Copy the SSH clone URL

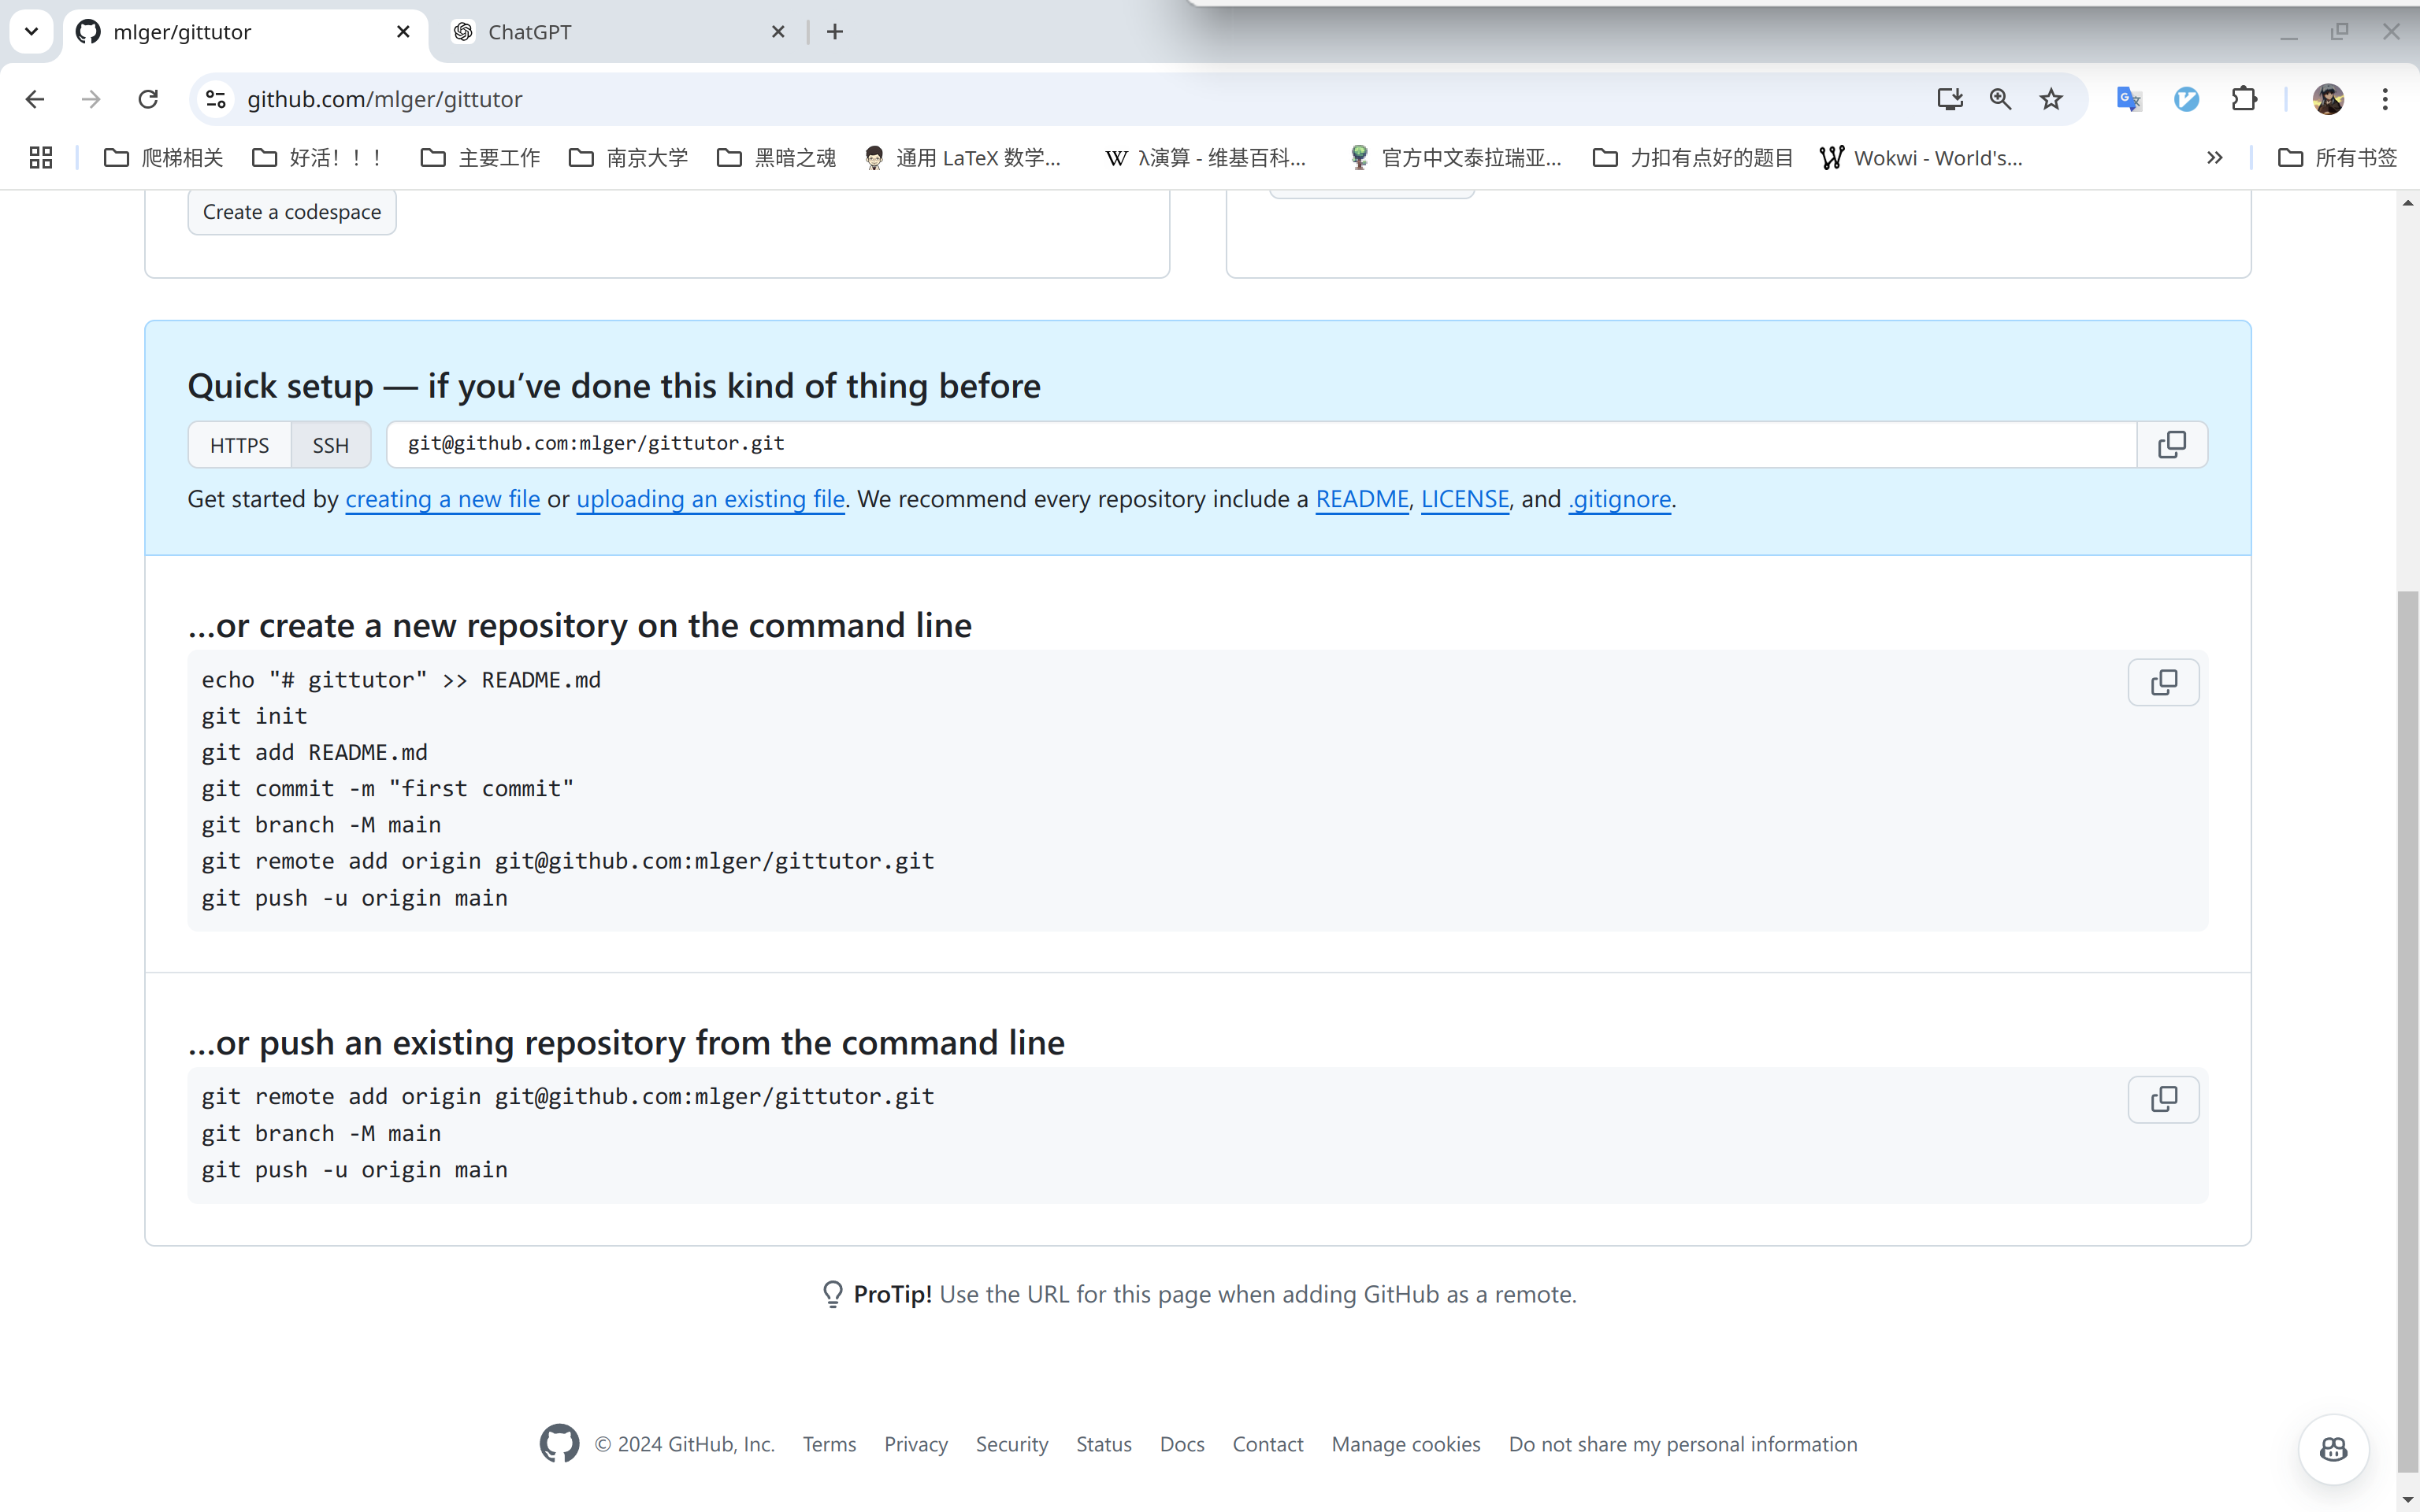tap(2171, 444)
